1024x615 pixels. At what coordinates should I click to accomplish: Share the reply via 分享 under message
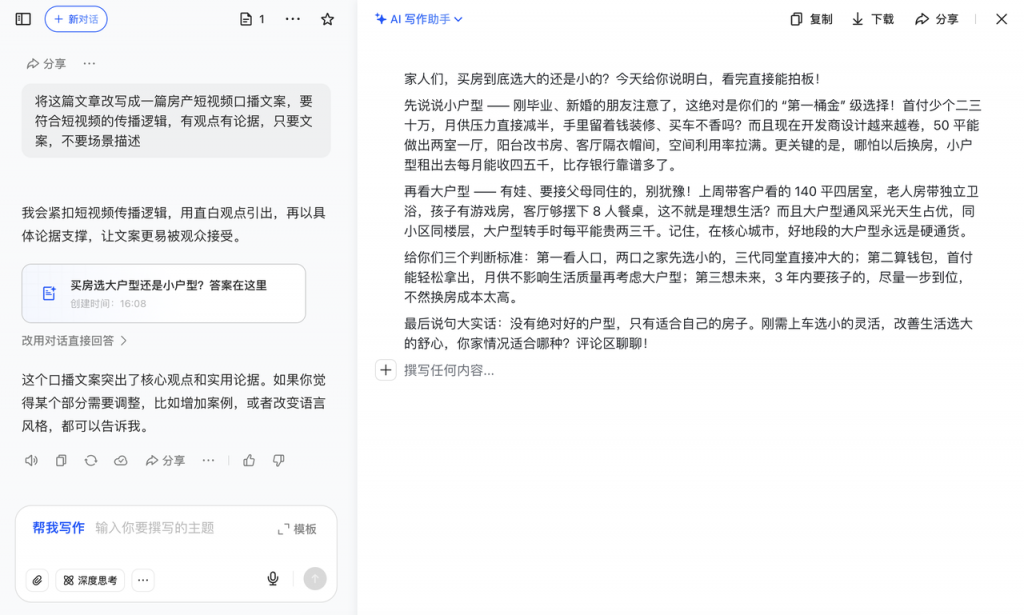pyautogui.click(x=165, y=460)
